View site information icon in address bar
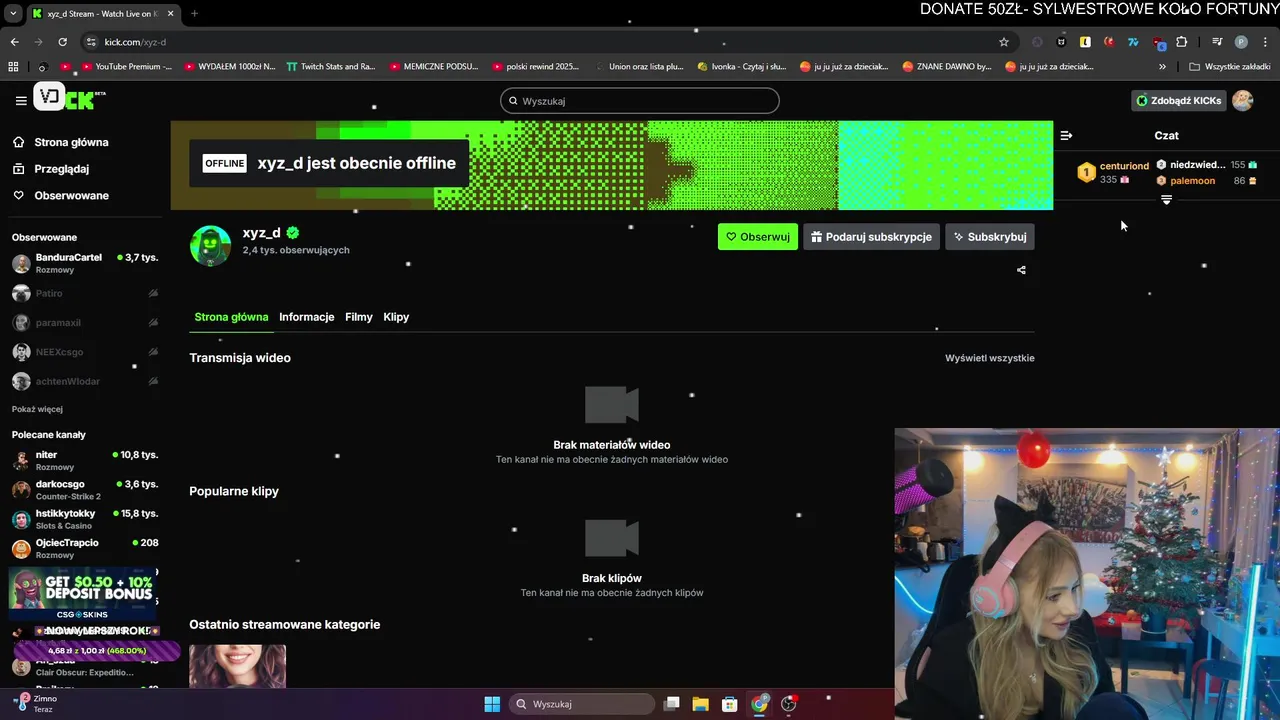 91,42
